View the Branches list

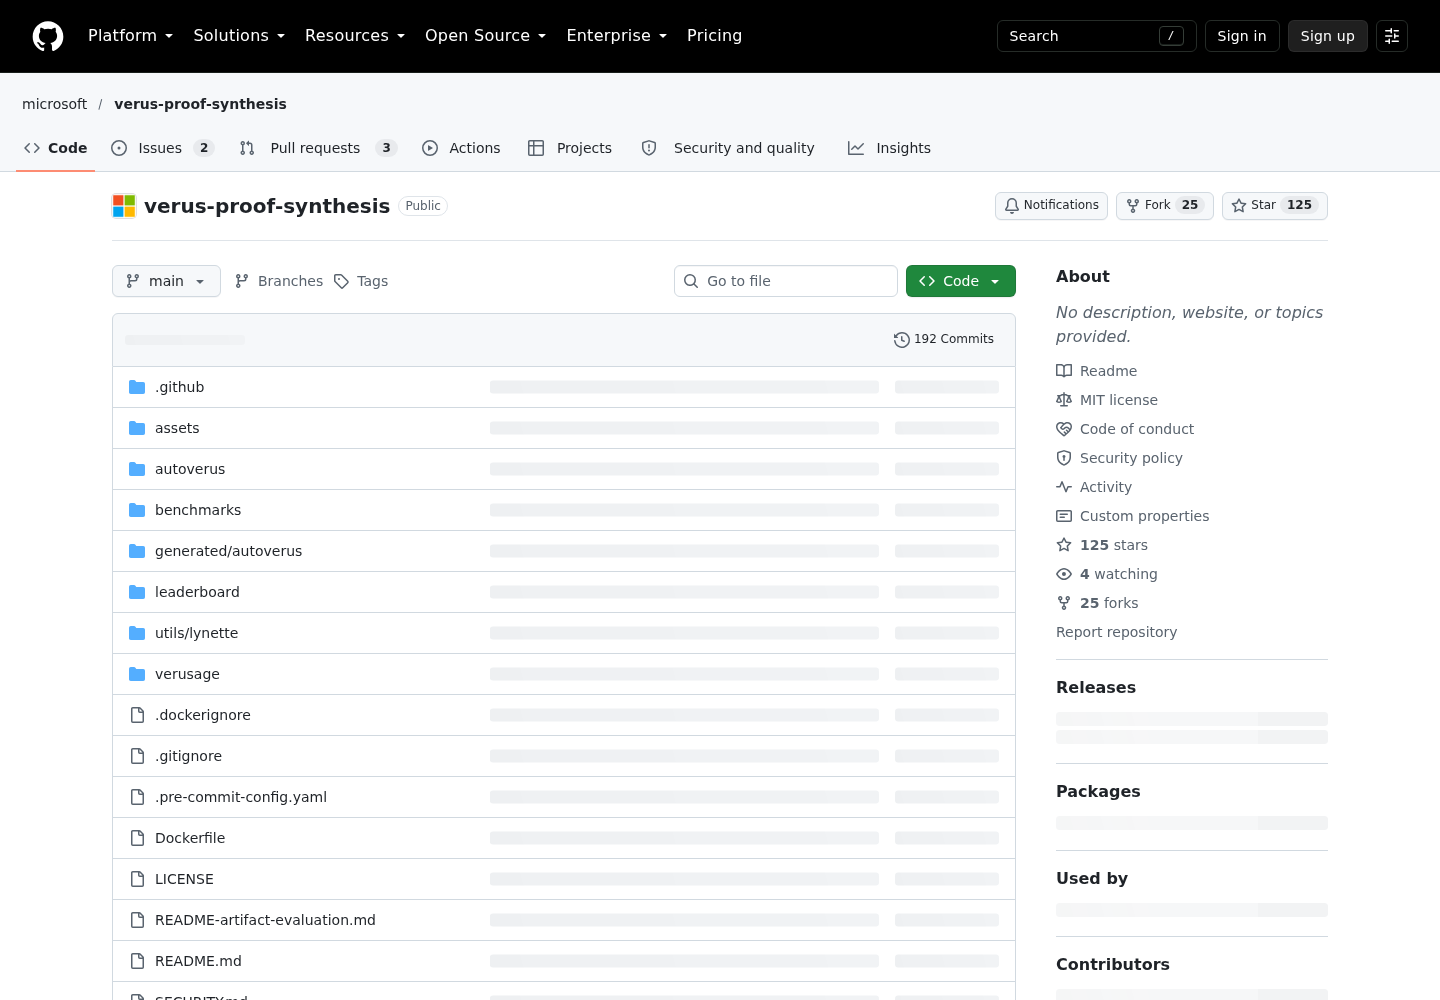[x=279, y=281]
